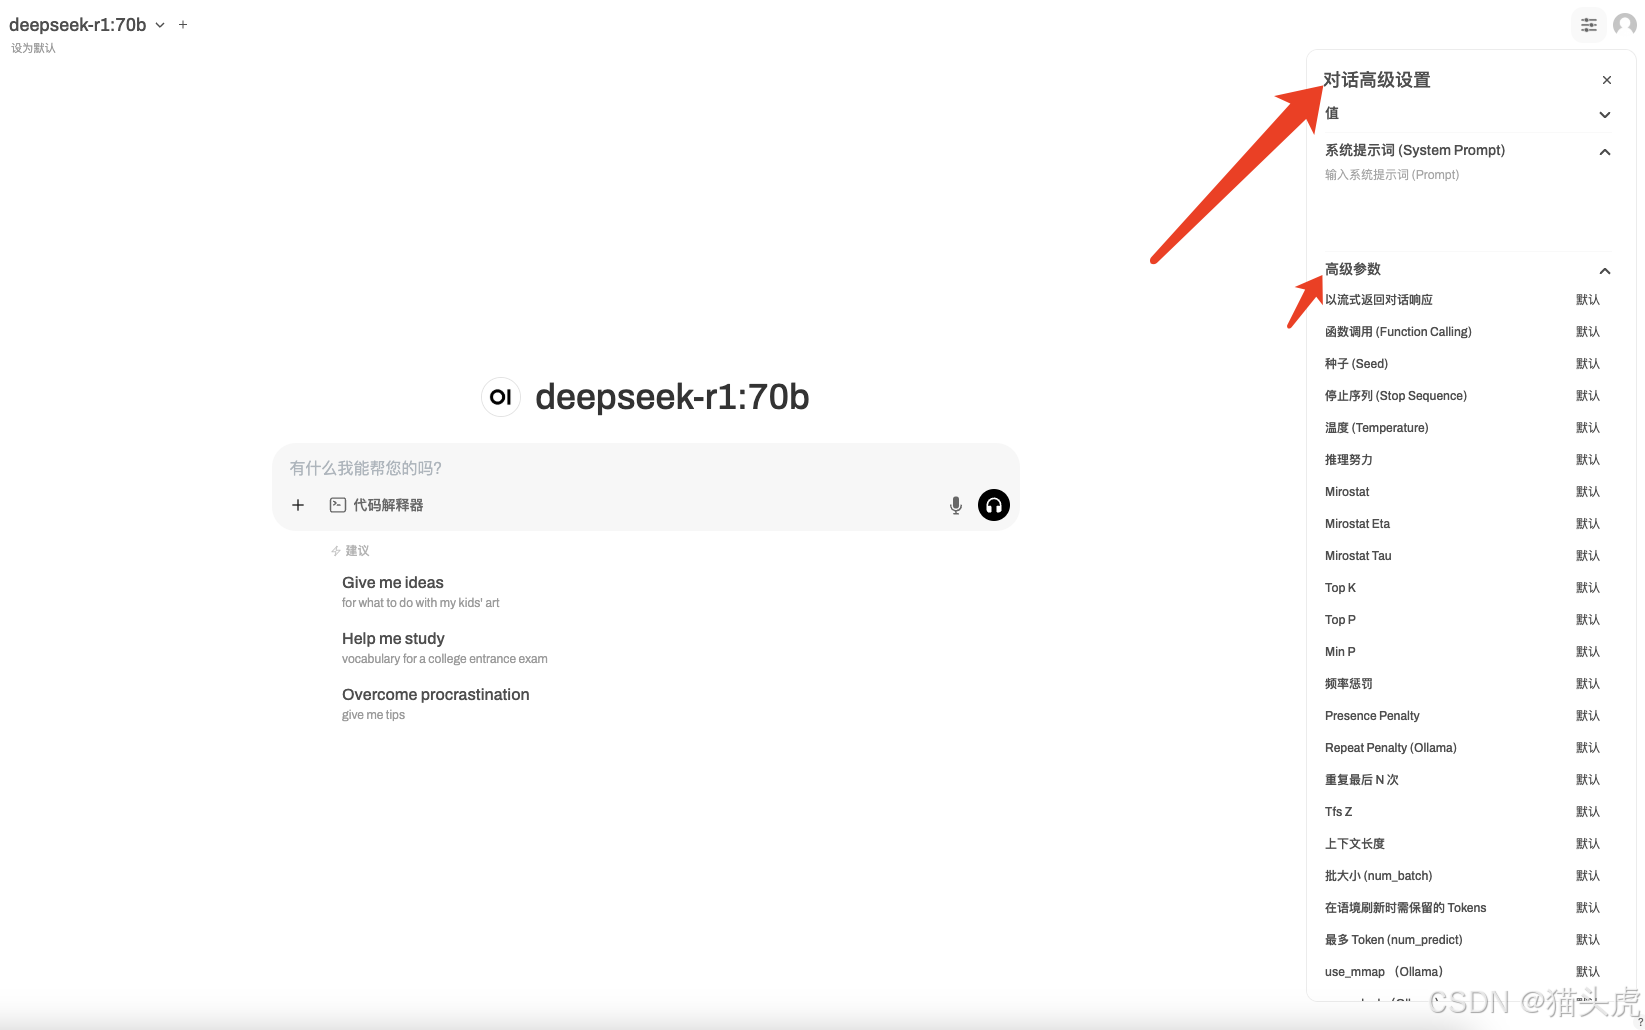Toggle use_mmap (Ollama) default value

[1588, 972]
